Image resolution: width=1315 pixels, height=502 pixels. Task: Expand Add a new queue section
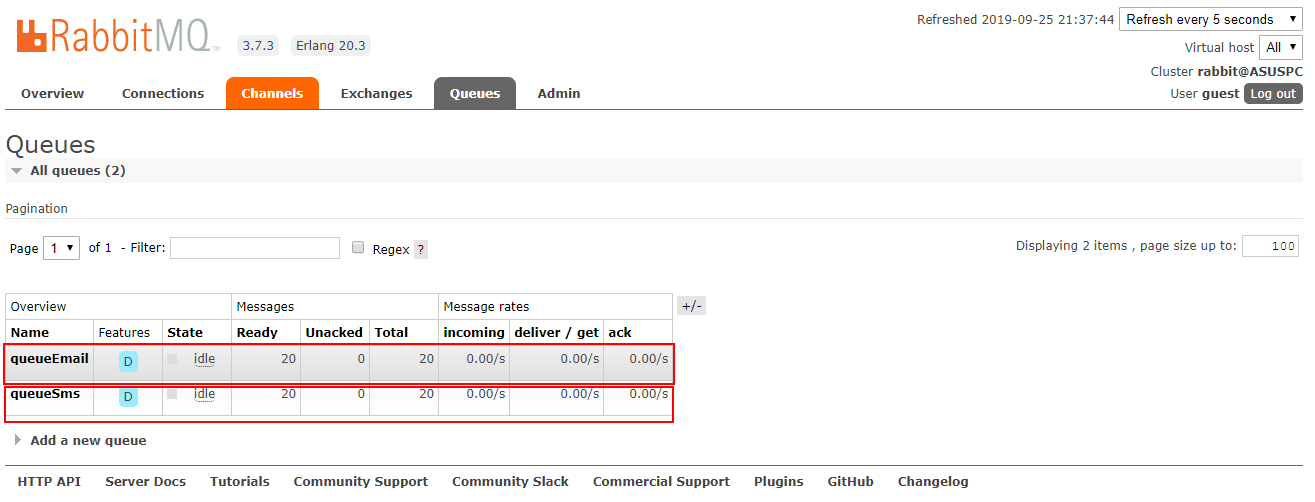point(80,440)
